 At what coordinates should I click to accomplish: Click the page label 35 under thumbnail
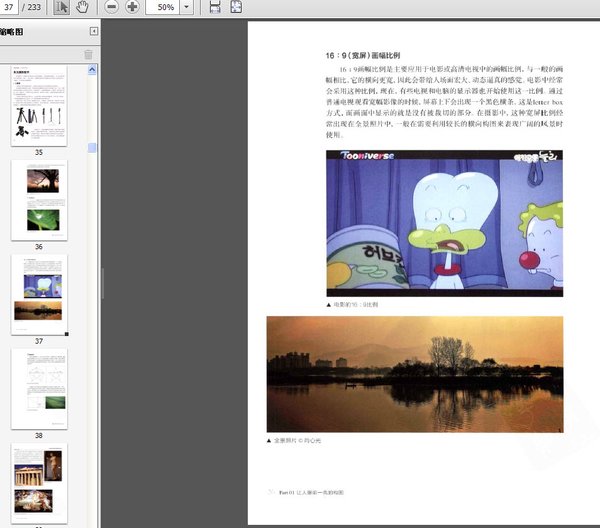click(x=39, y=152)
